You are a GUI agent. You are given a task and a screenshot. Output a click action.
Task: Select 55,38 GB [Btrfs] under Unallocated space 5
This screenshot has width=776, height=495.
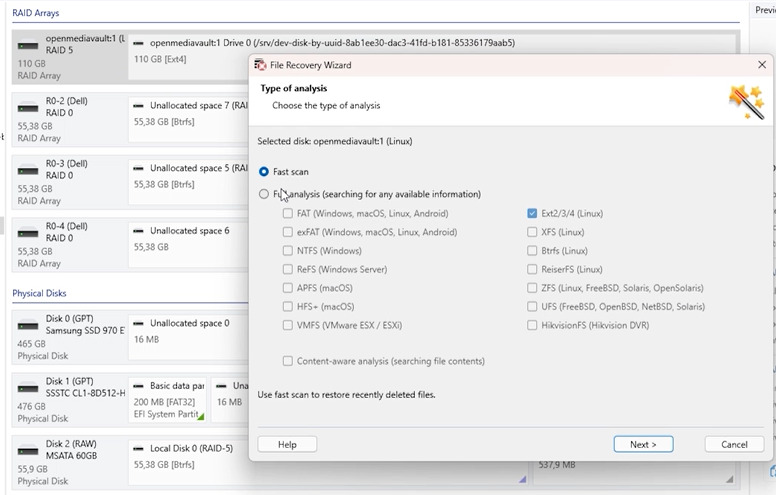pyautogui.click(x=164, y=184)
